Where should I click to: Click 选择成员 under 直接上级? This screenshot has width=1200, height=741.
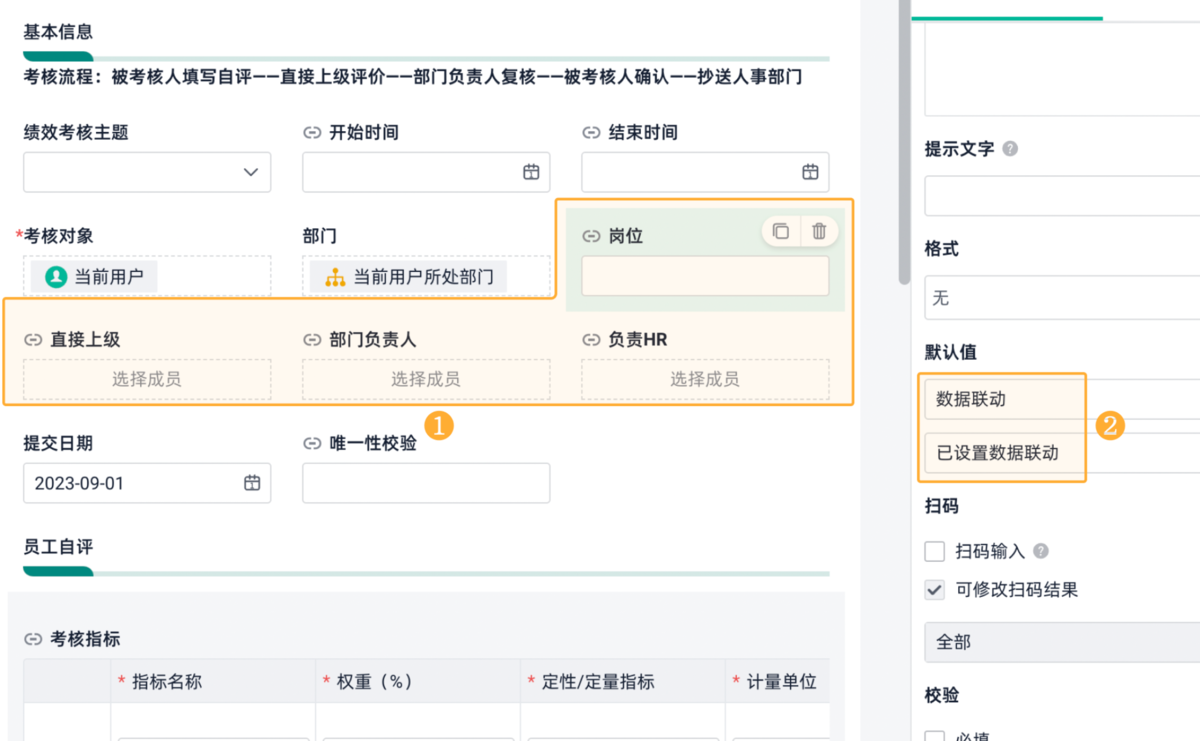(147, 379)
